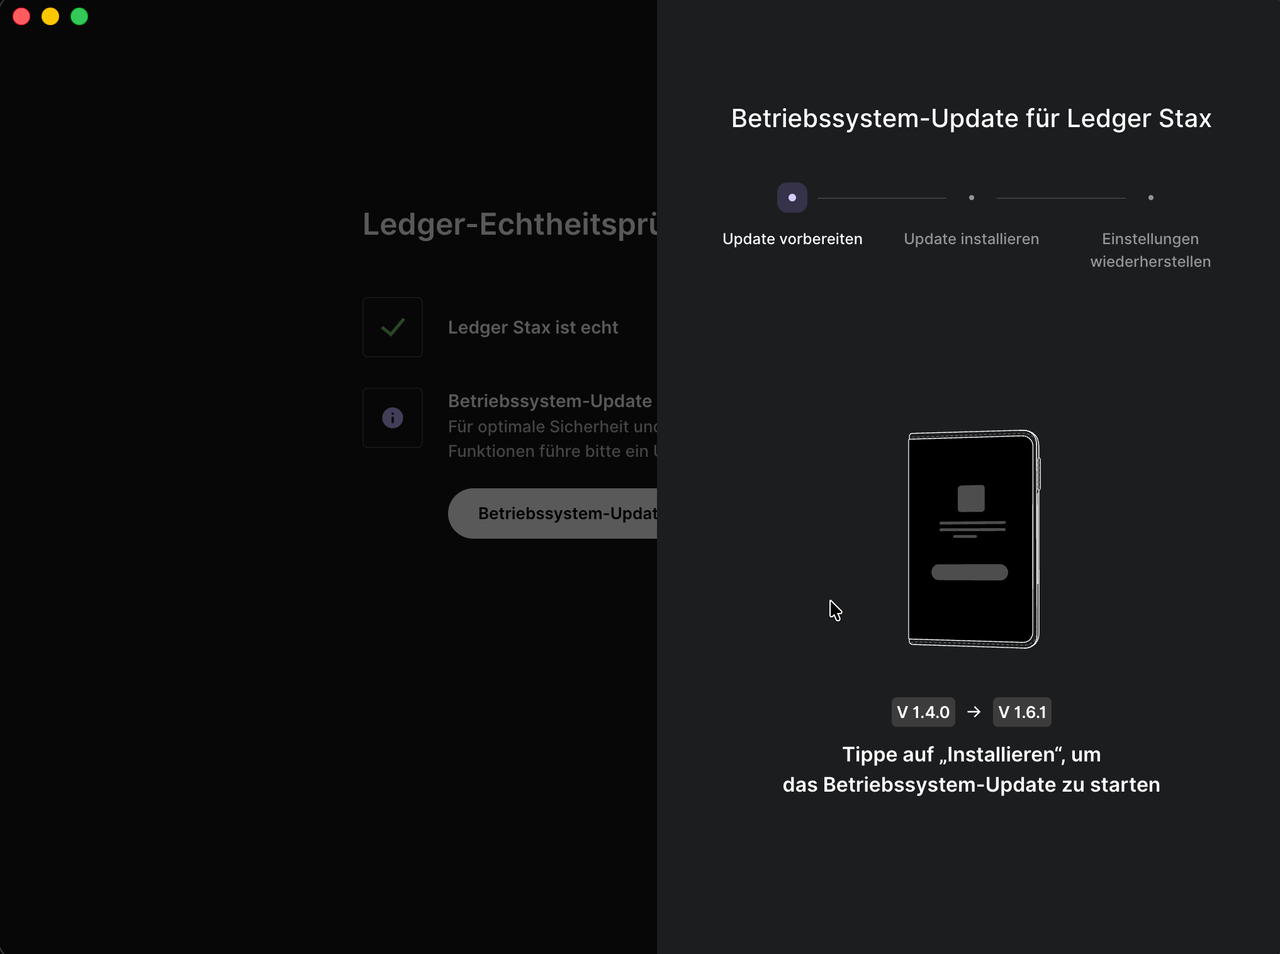Screen dimensions: 1280x954
Task: Select the Update installieren step label
Action: tap(971, 239)
